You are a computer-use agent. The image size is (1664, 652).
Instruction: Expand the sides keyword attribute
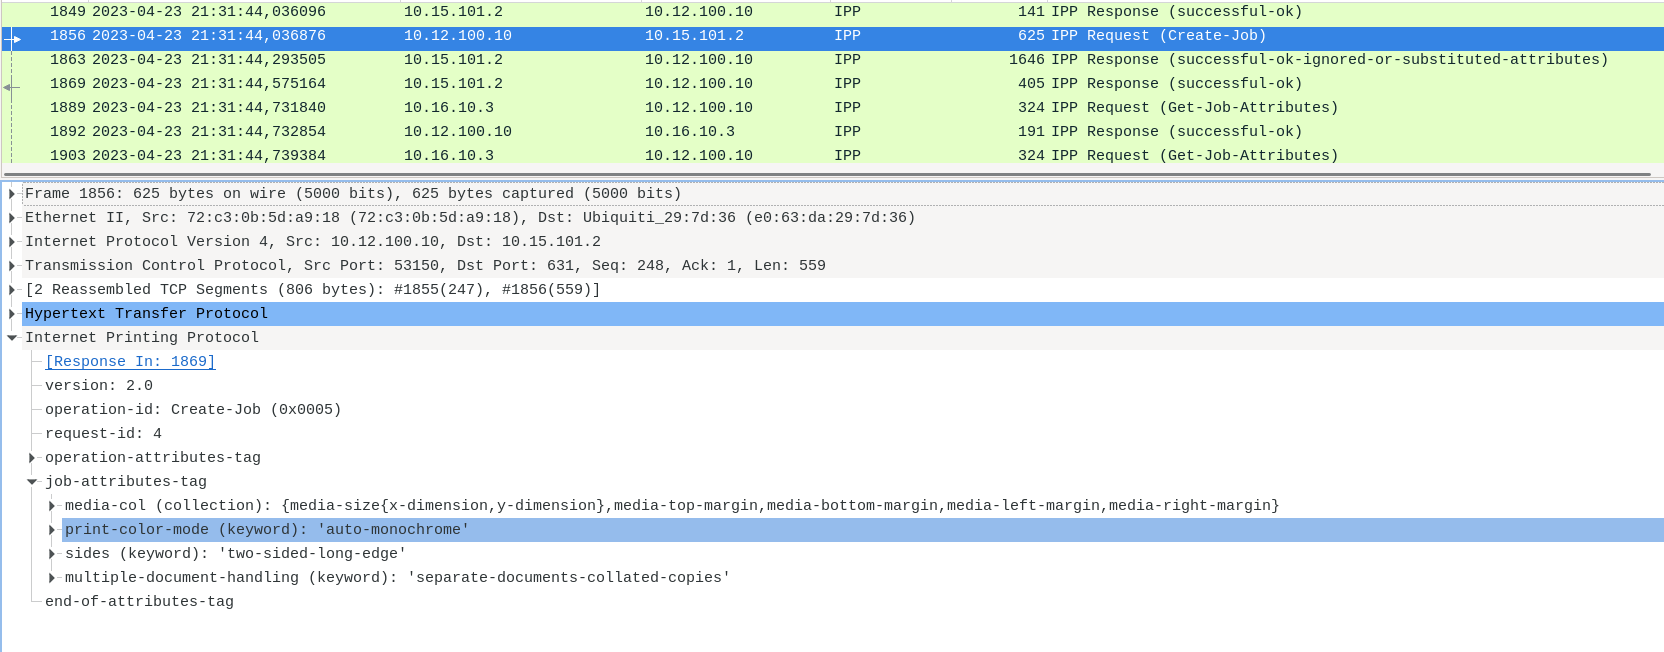[51, 553]
